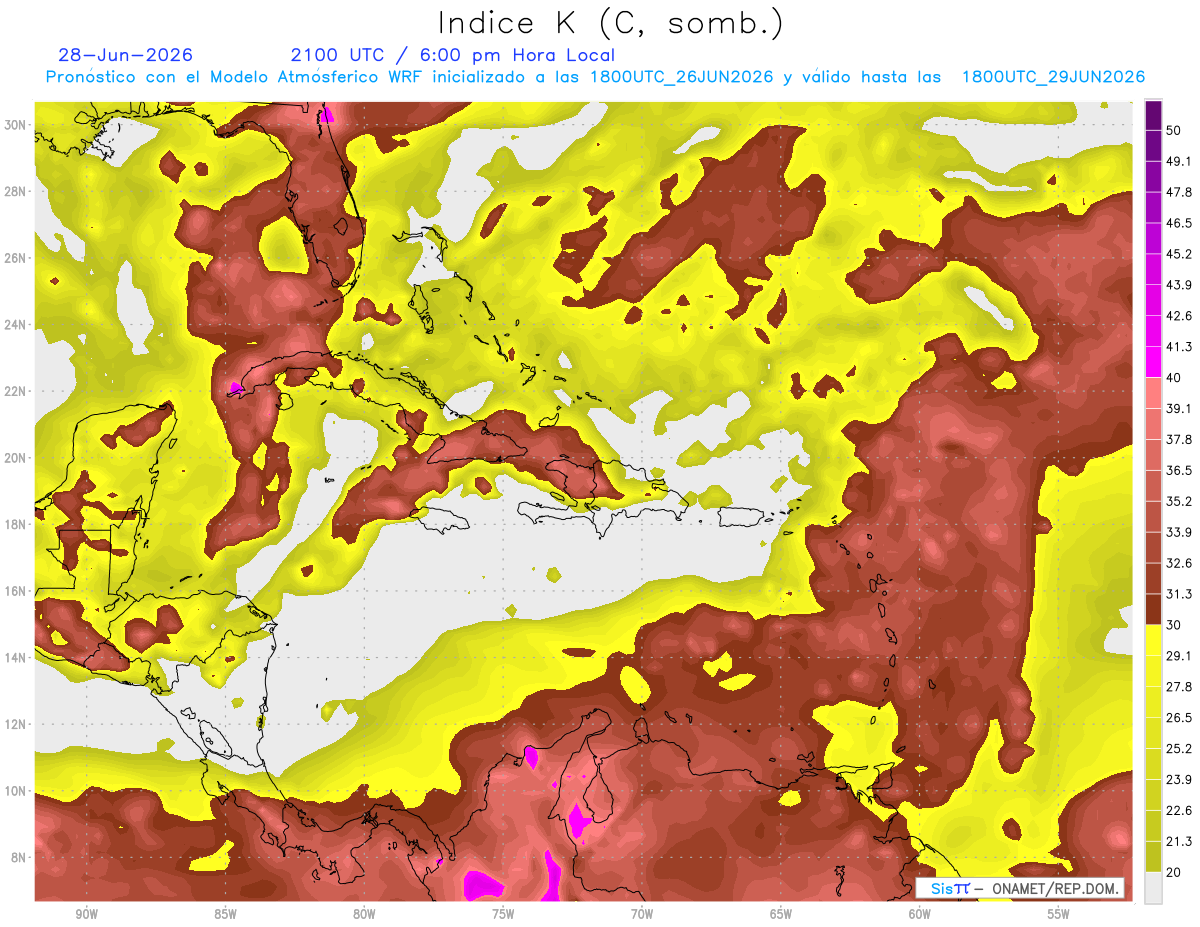
Task: Click the colorbar value '50'
Action: tap(1175, 130)
